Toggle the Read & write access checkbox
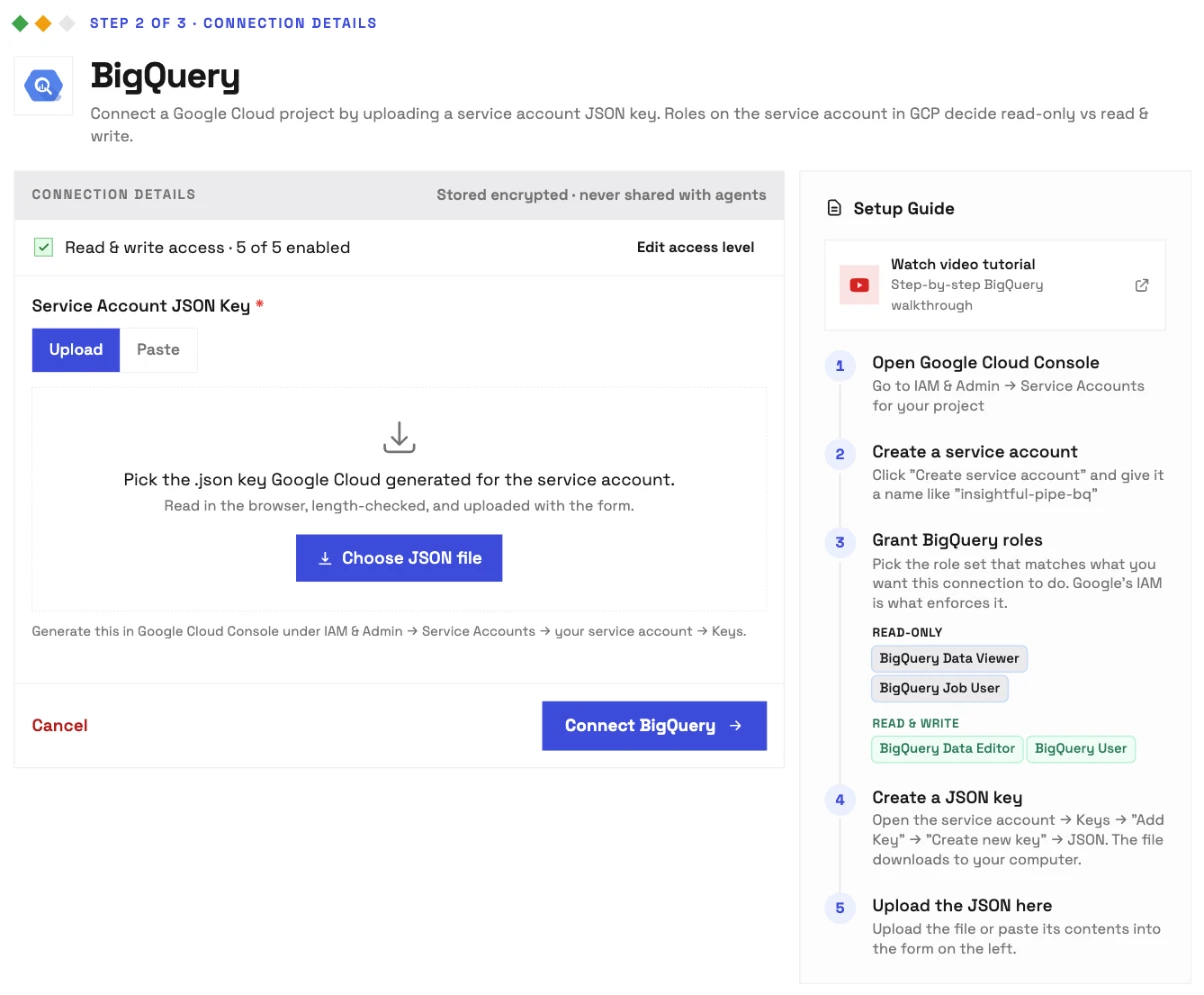1204x995 pixels. tap(43, 247)
